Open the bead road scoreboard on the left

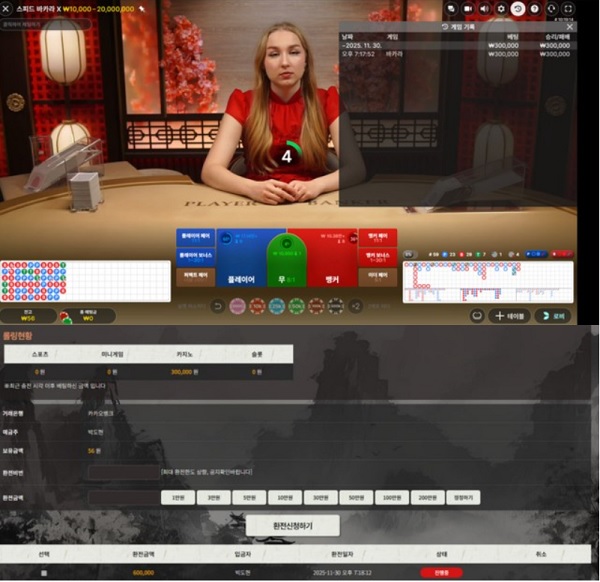tap(85, 281)
